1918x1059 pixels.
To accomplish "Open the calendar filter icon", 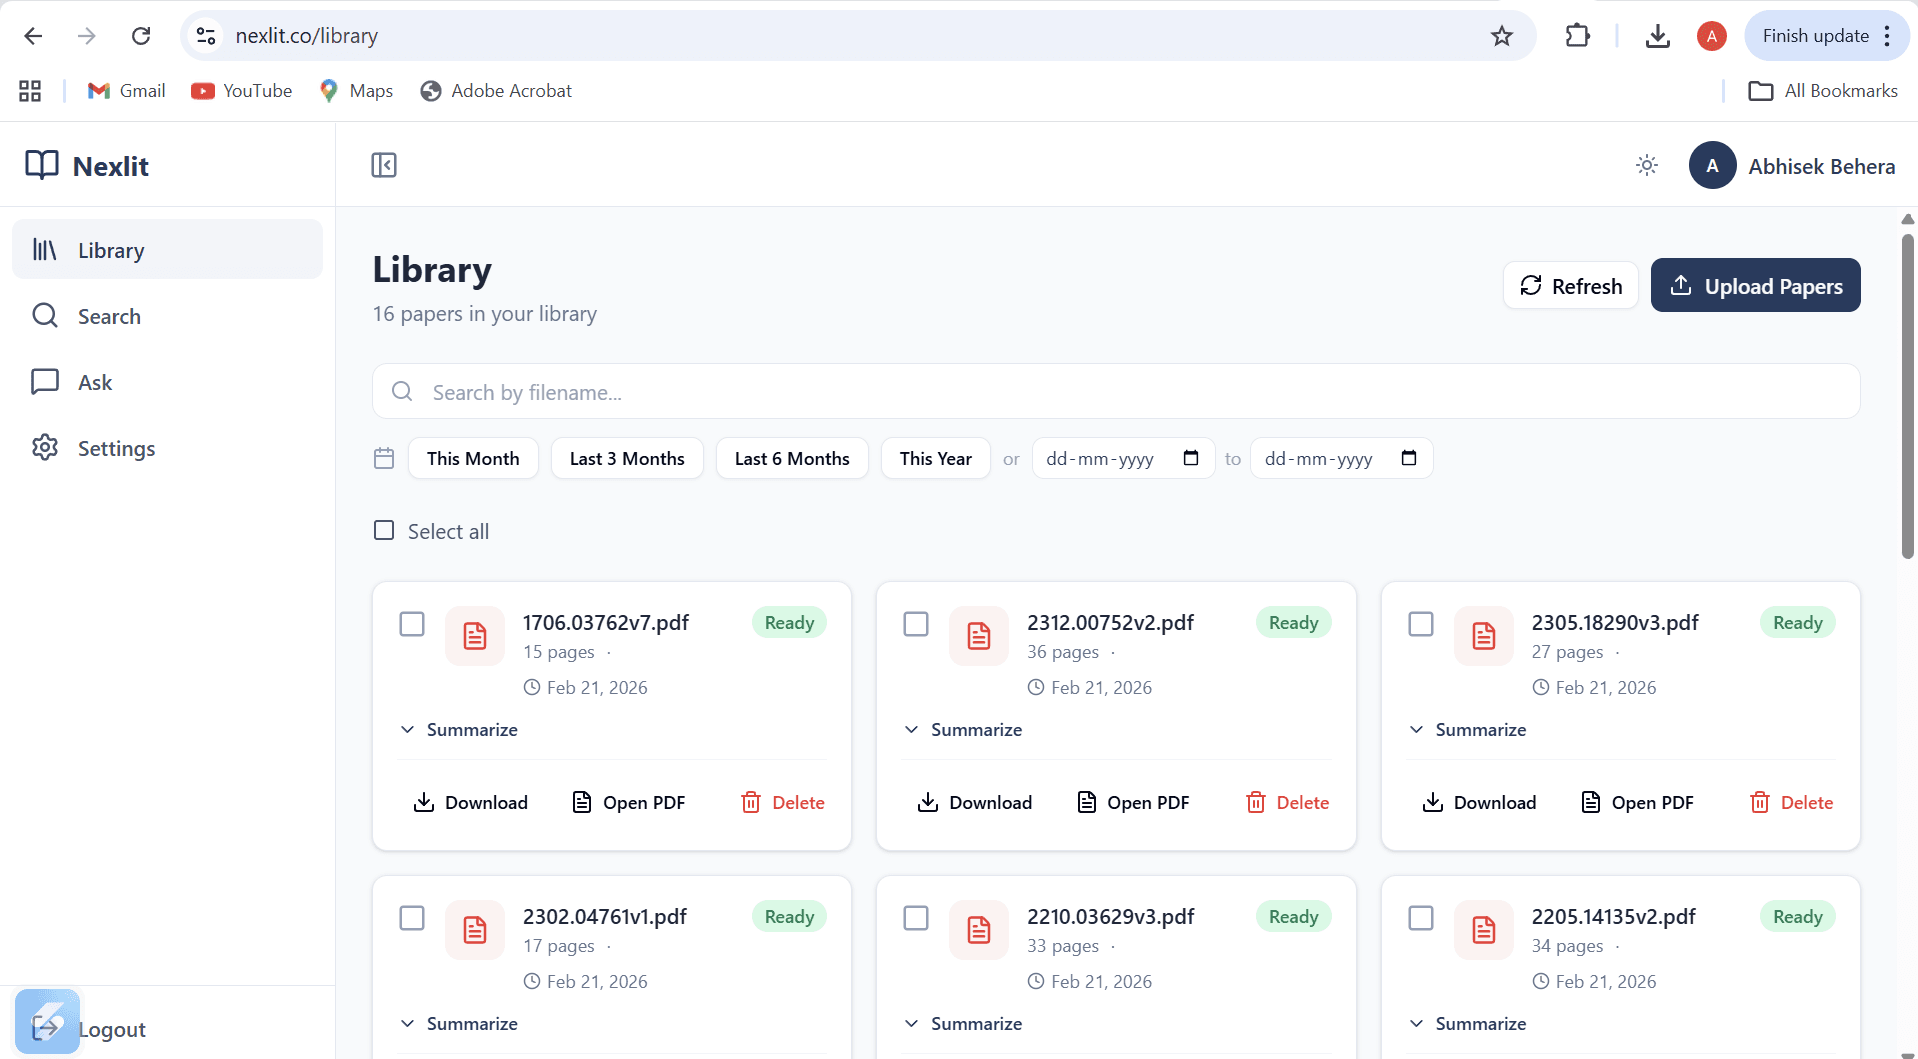I will tap(383, 458).
